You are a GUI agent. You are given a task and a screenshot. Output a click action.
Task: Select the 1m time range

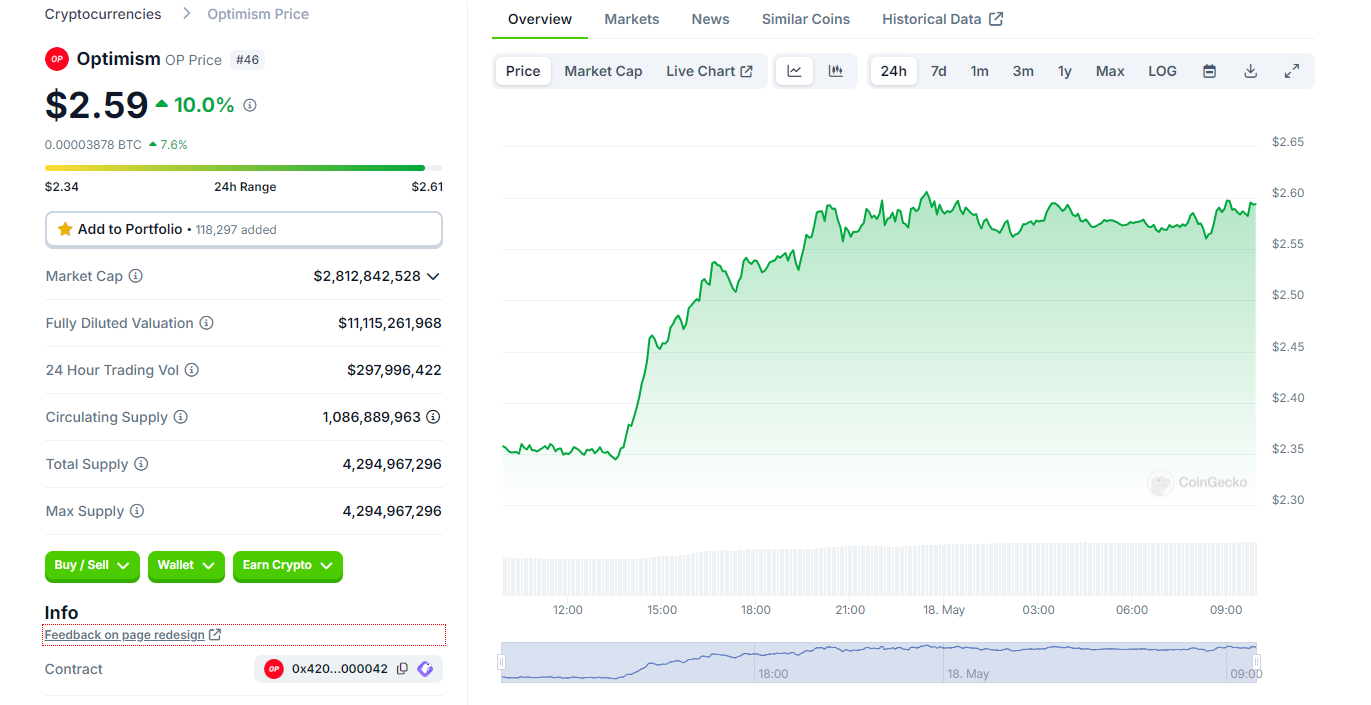pyautogui.click(x=980, y=71)
